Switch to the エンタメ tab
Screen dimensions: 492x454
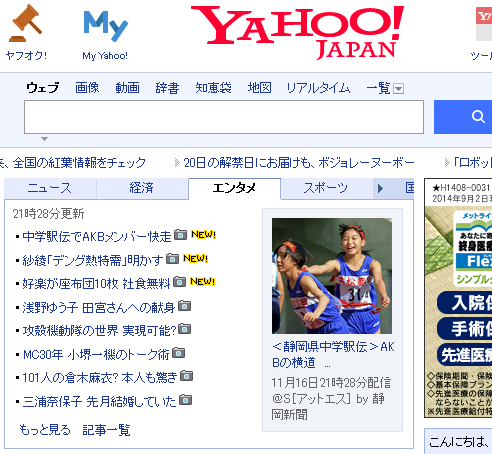[x=234, y=188]
